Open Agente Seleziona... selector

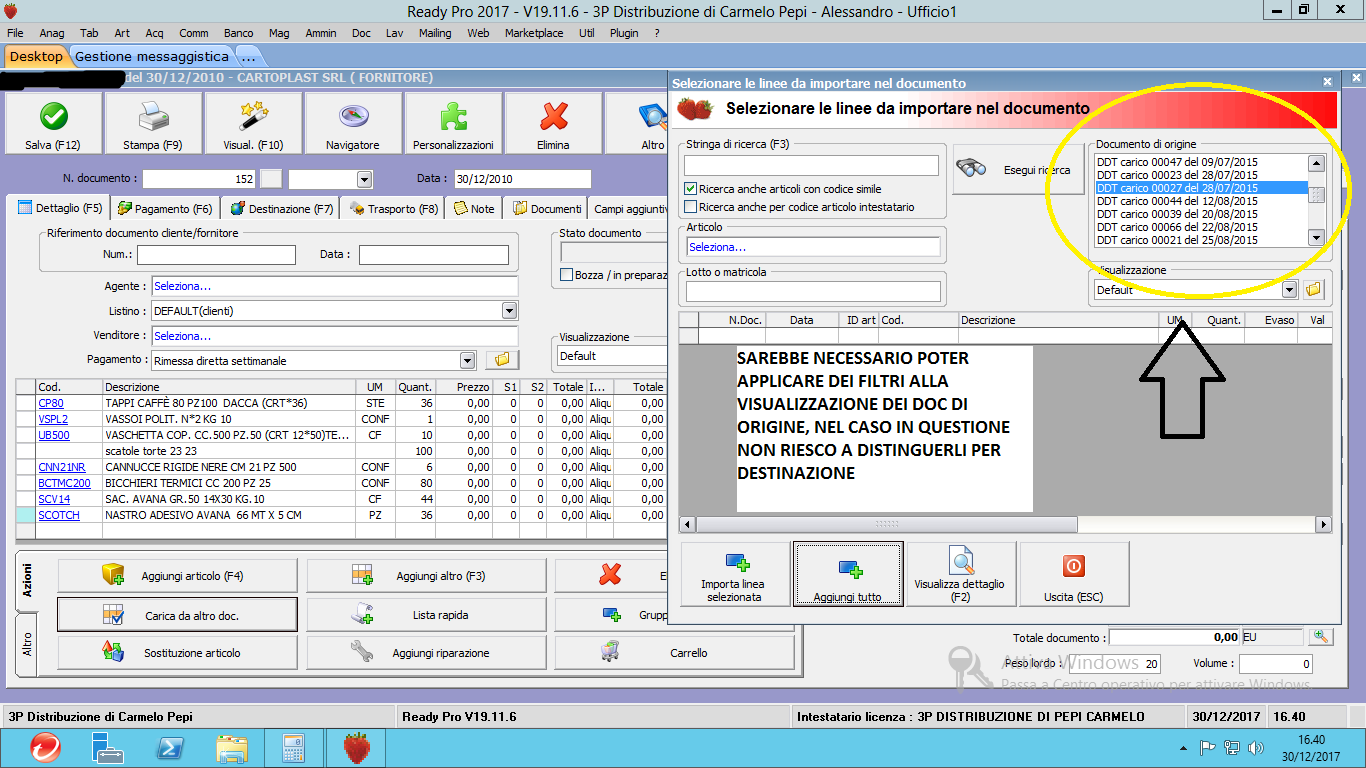334,286
